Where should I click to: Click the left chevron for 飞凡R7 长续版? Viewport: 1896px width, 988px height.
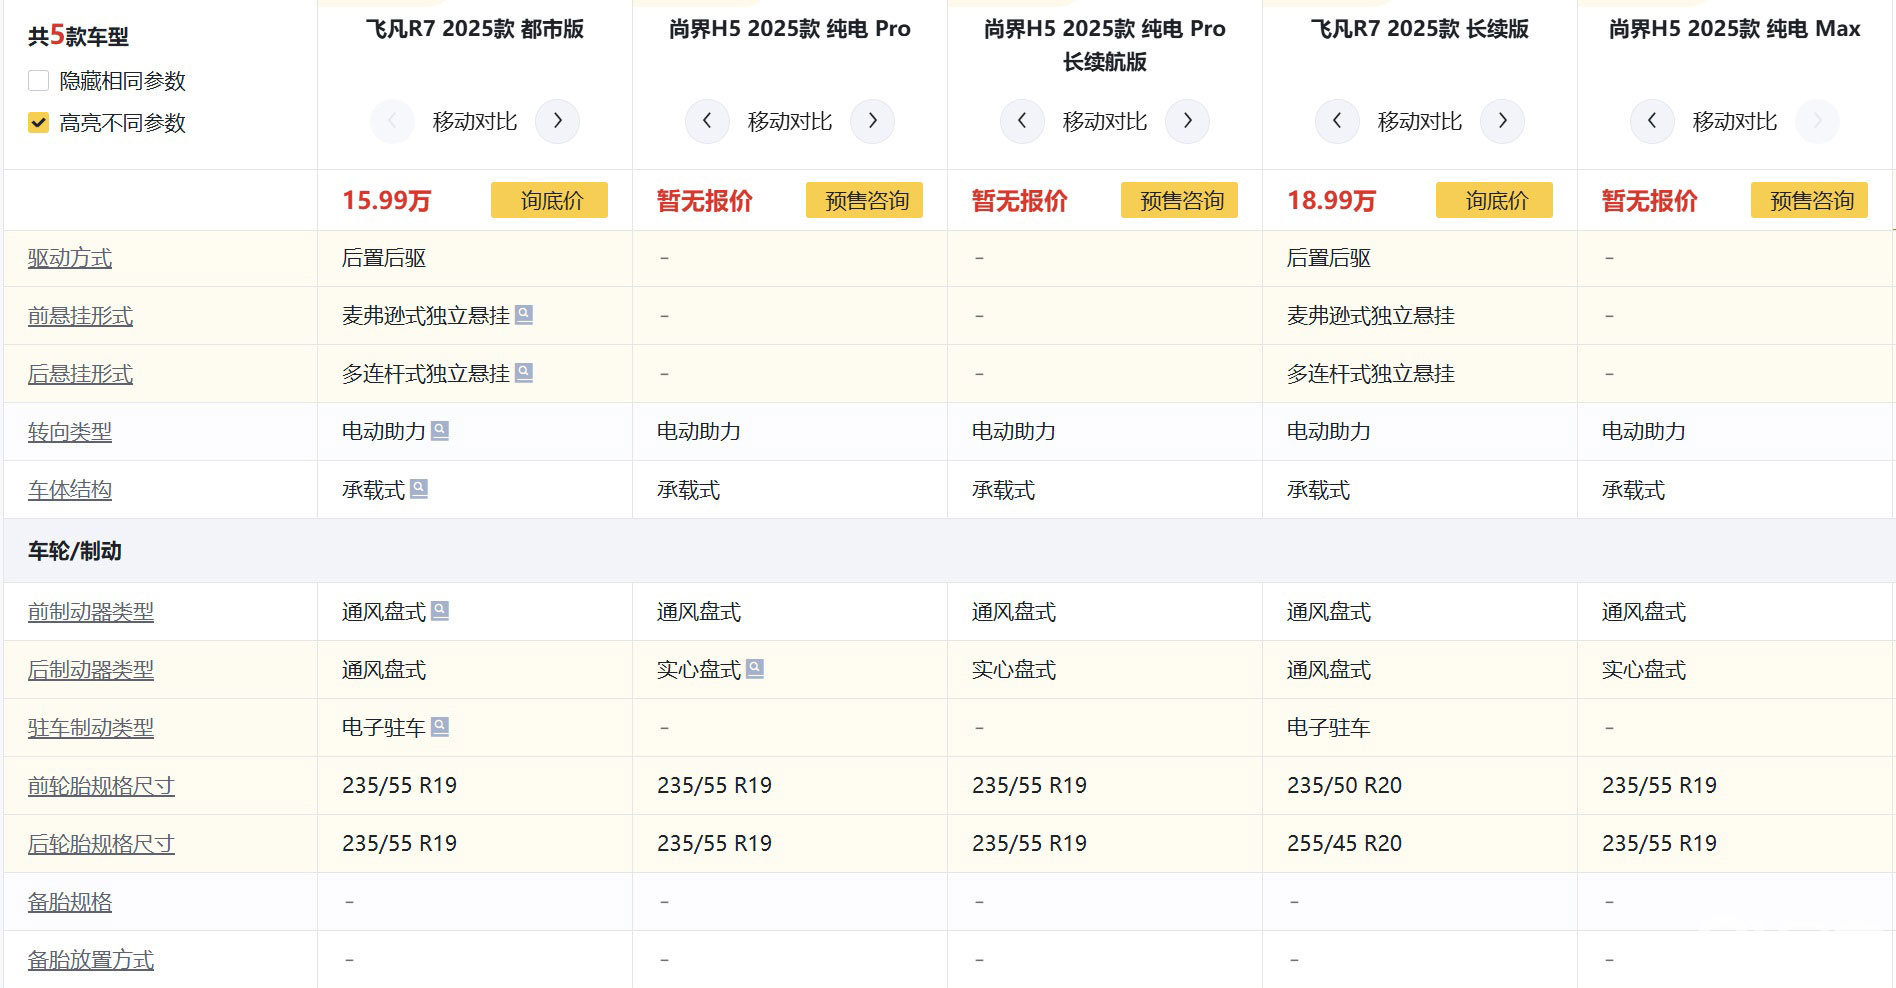(x=1337, y=121)
